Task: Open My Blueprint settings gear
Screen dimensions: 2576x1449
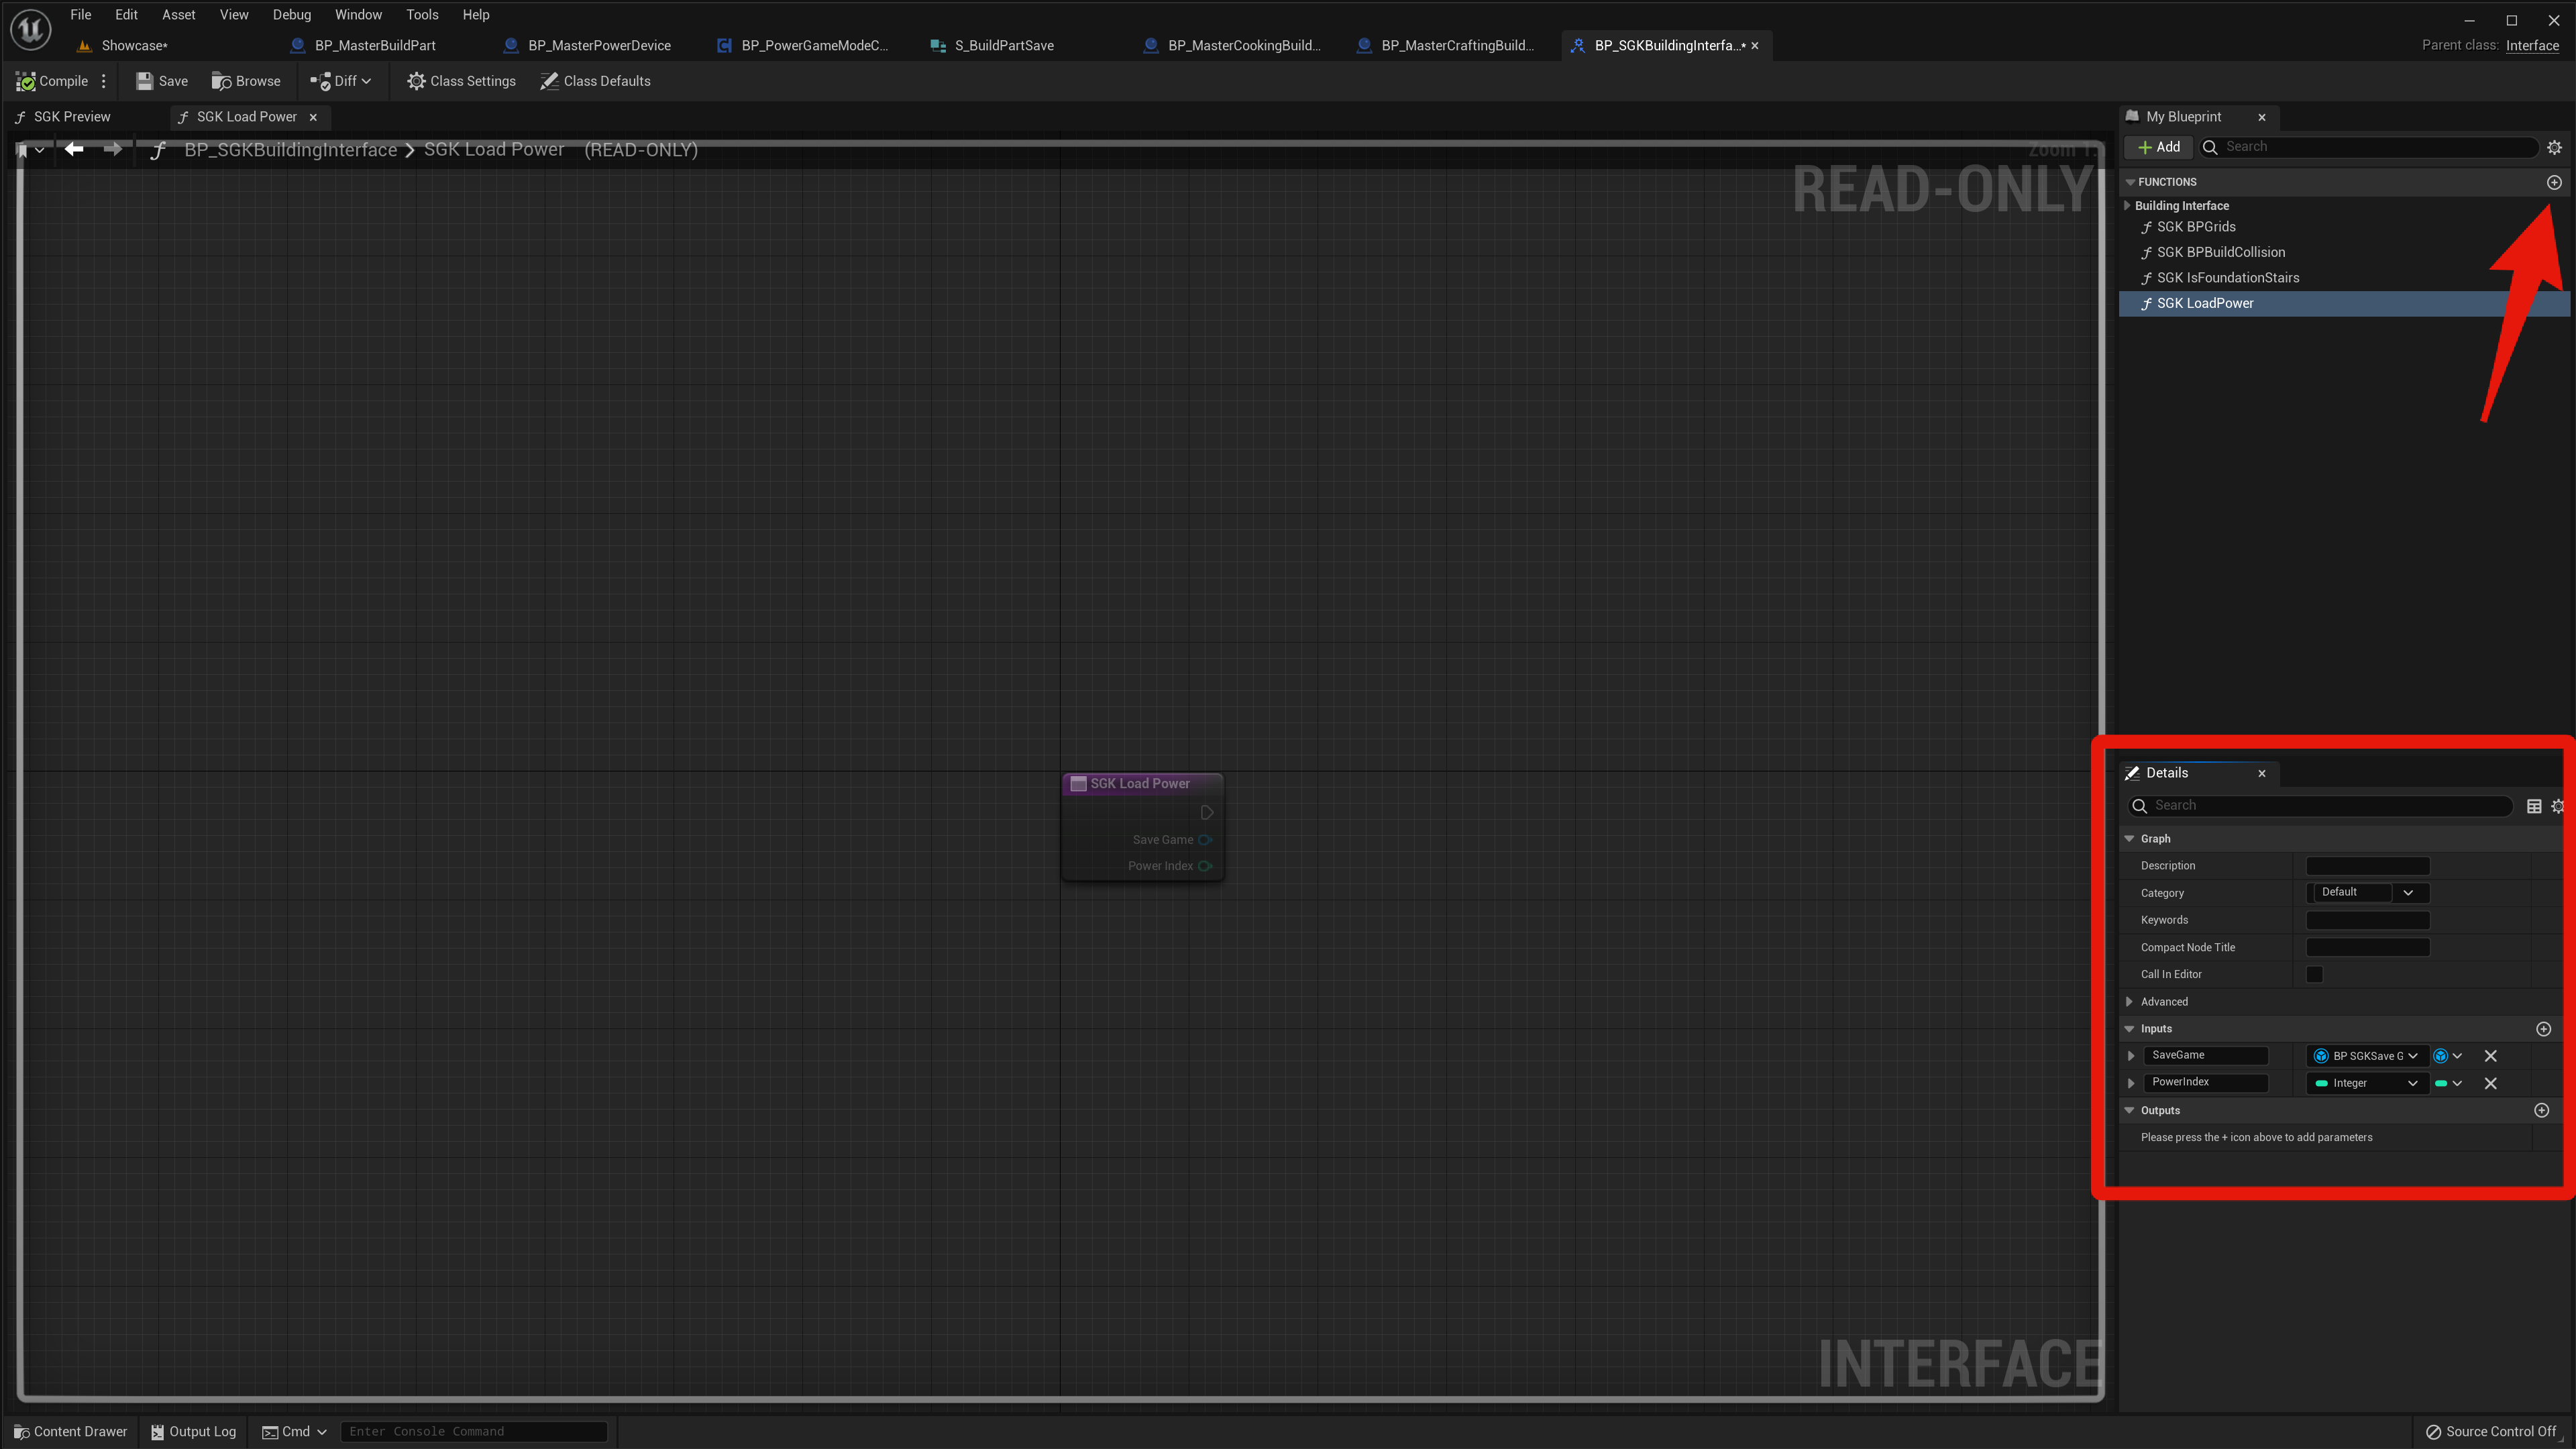Action: coord(2553,147)
